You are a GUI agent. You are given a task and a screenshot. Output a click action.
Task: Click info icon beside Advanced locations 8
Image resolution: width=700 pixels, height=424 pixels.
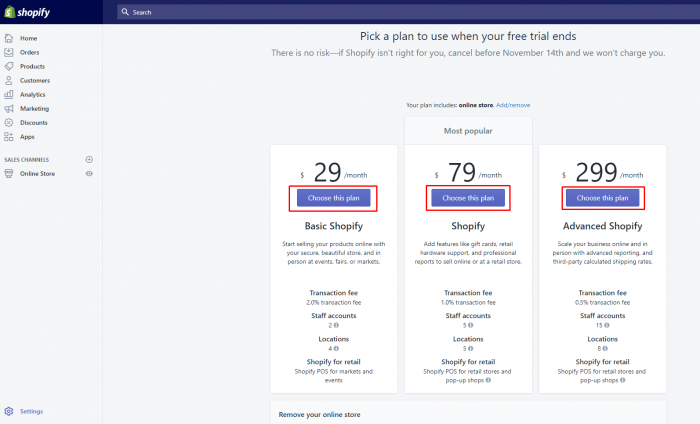(605, 349)
